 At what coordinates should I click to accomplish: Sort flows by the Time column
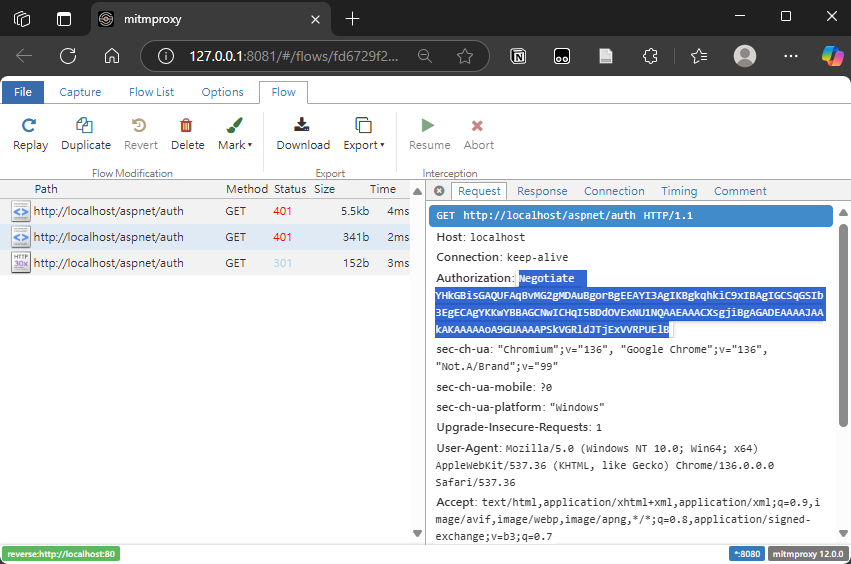point(382,189)
